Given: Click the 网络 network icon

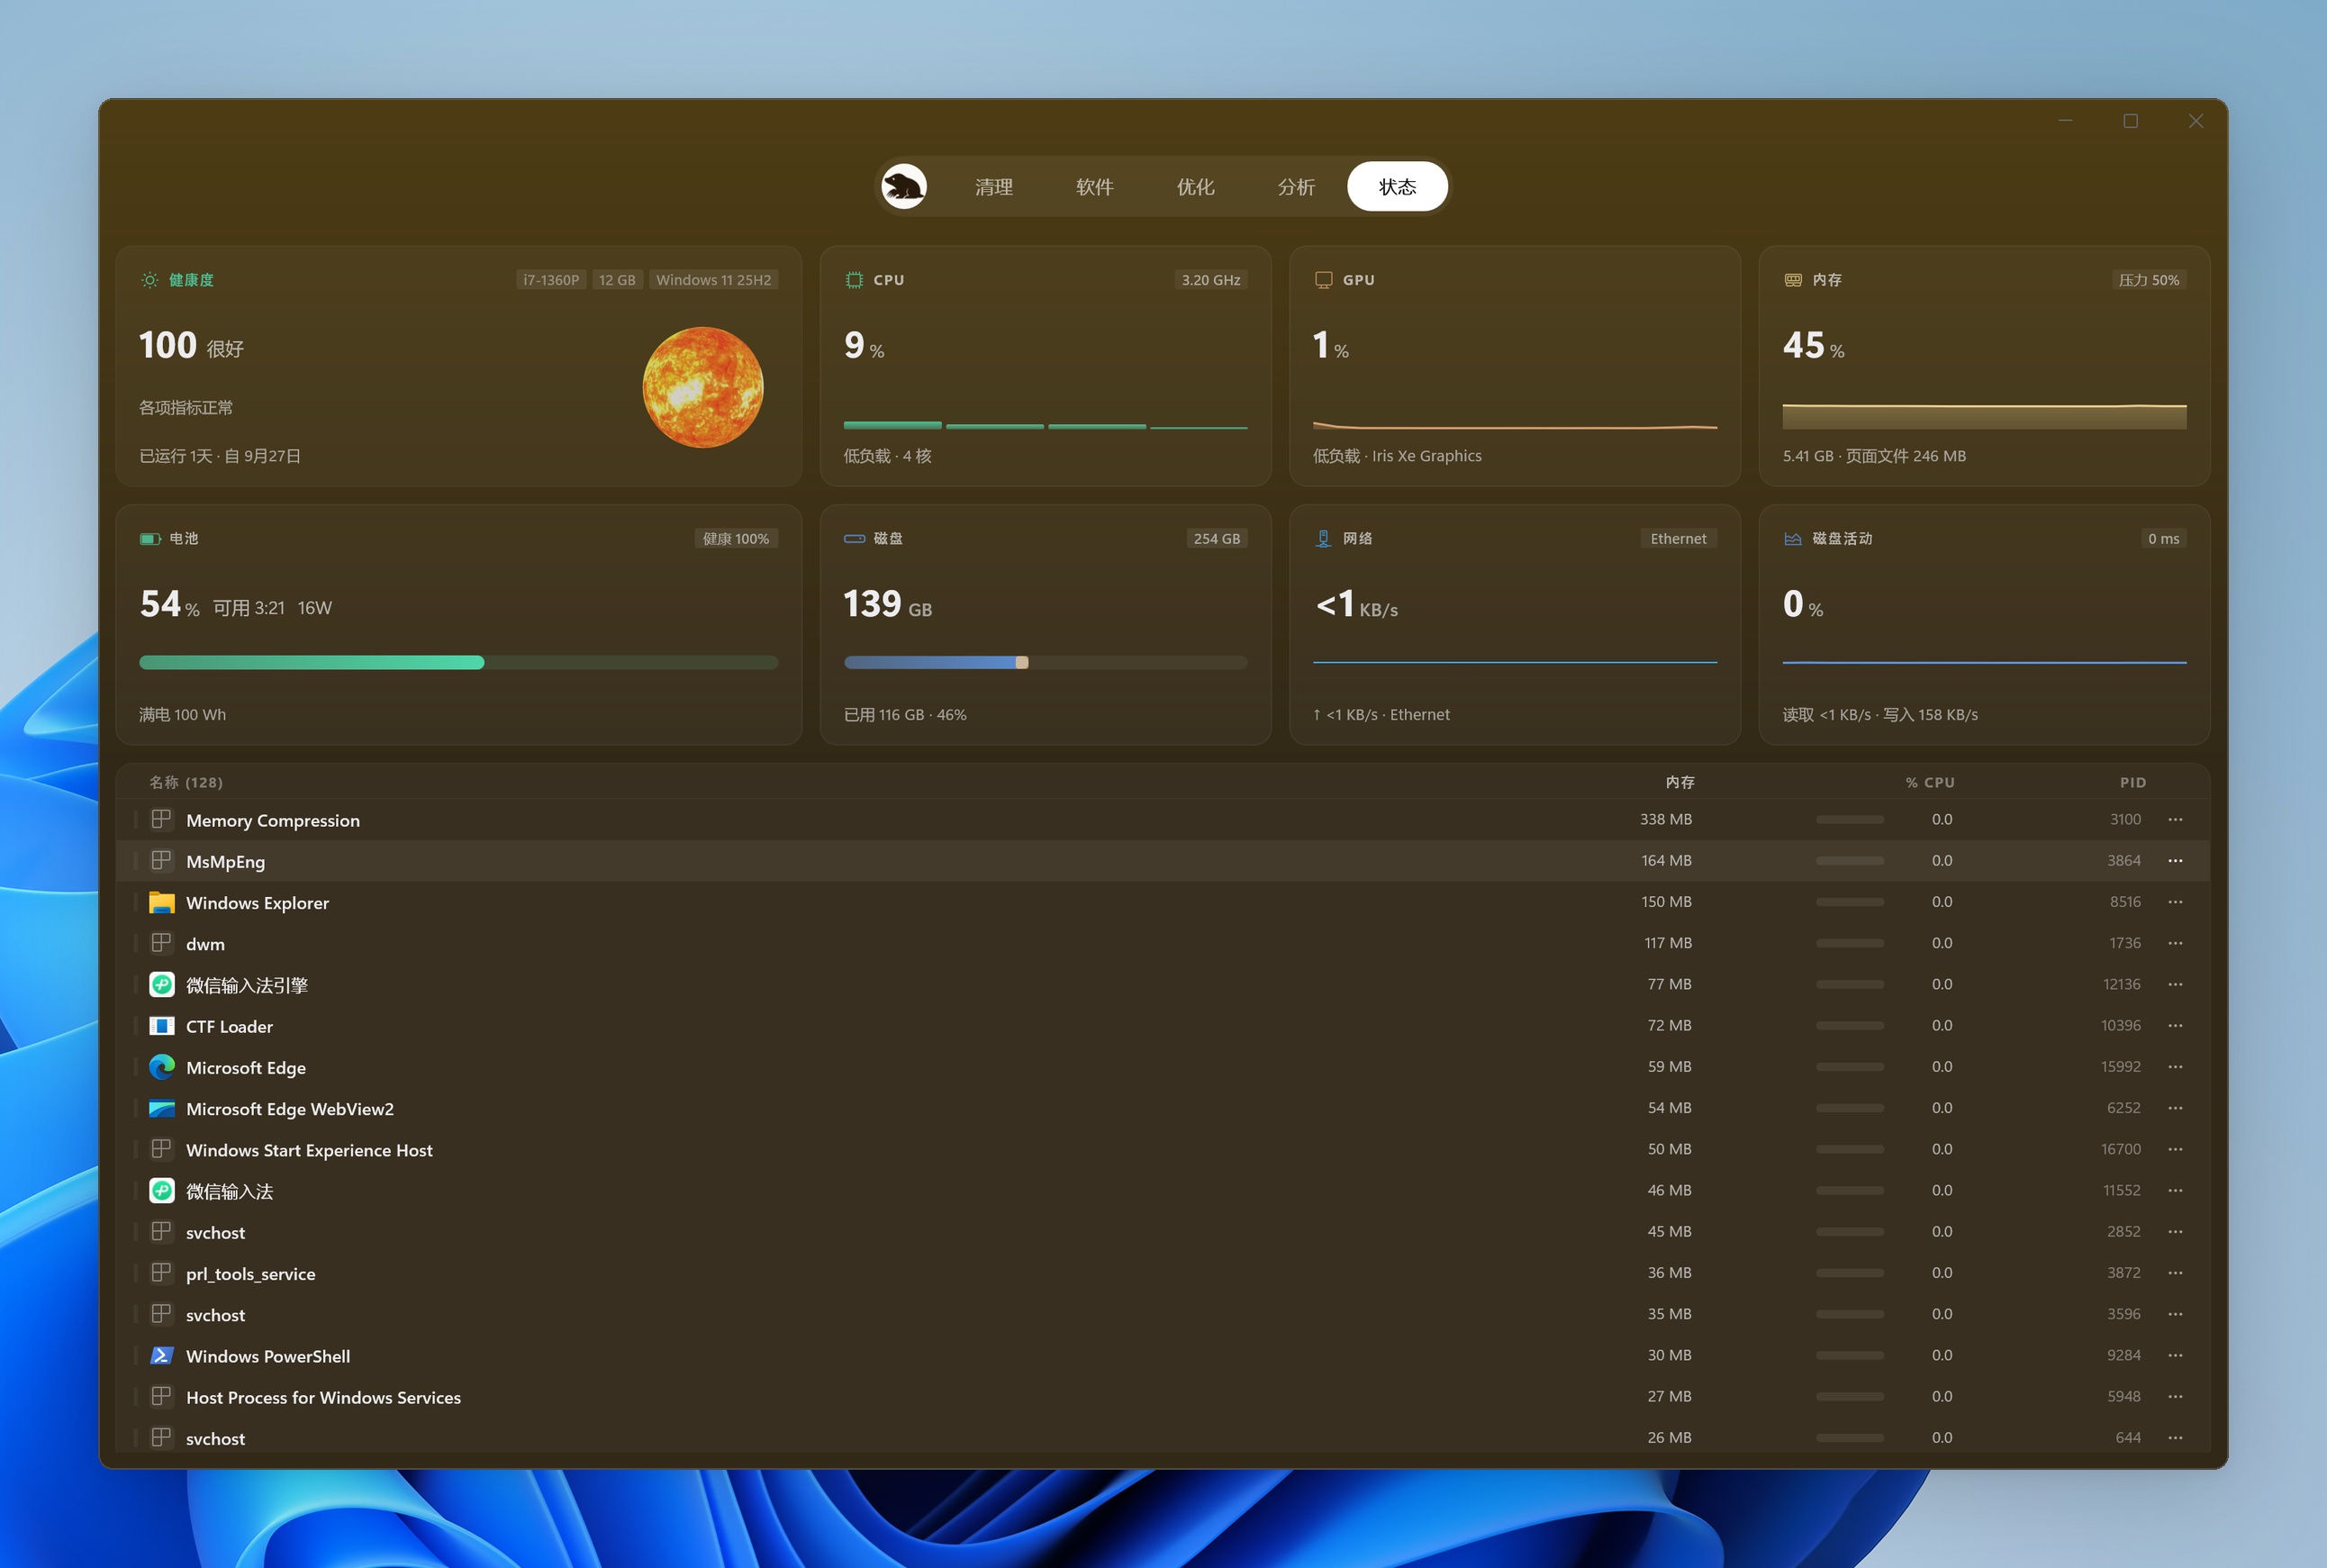Looking at the screenshot, I should [1323, 539].
